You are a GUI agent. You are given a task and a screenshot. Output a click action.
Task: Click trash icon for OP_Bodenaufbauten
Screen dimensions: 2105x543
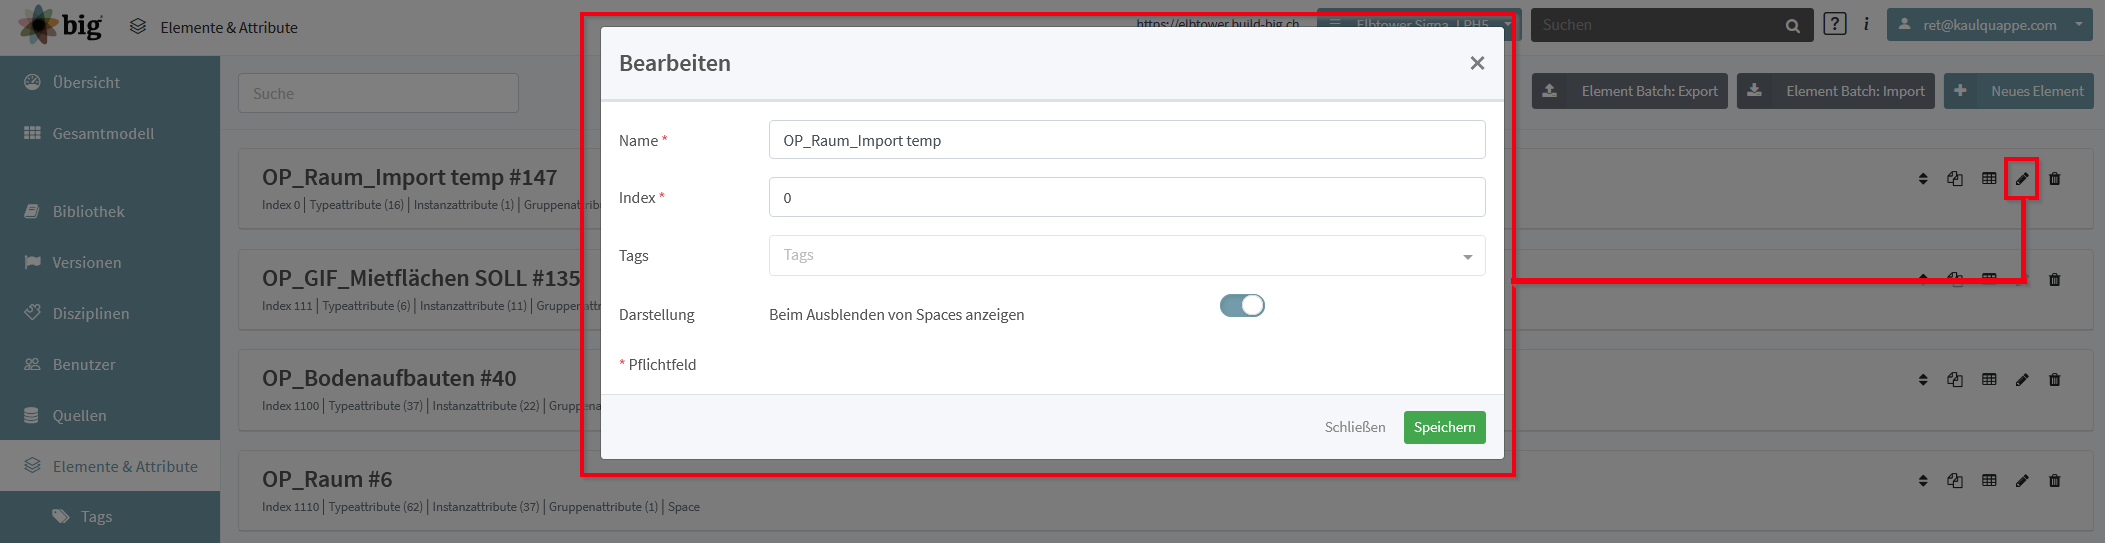[x=2055, y=380]
